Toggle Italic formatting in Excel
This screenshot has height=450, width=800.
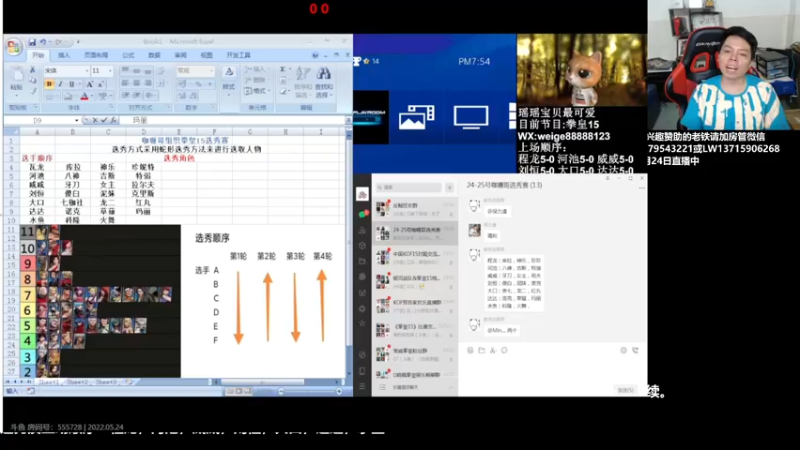pyautogui.click(x=60, y=84)
